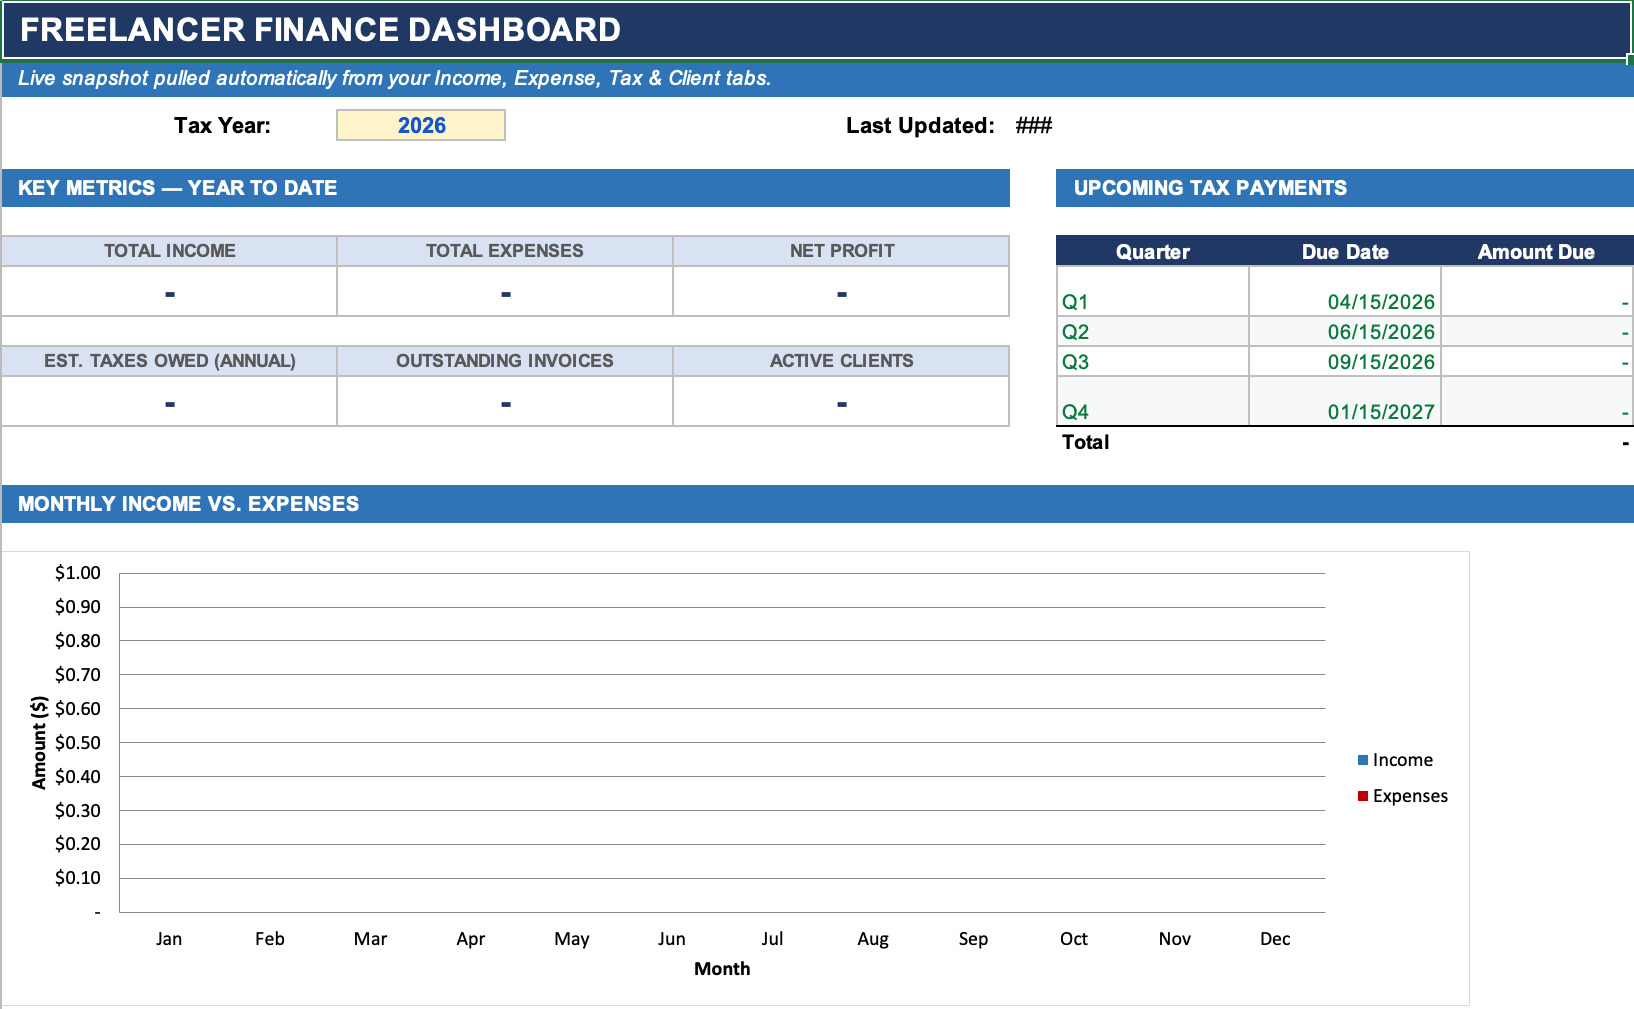Click the red Expenses legend marker

1362,796
